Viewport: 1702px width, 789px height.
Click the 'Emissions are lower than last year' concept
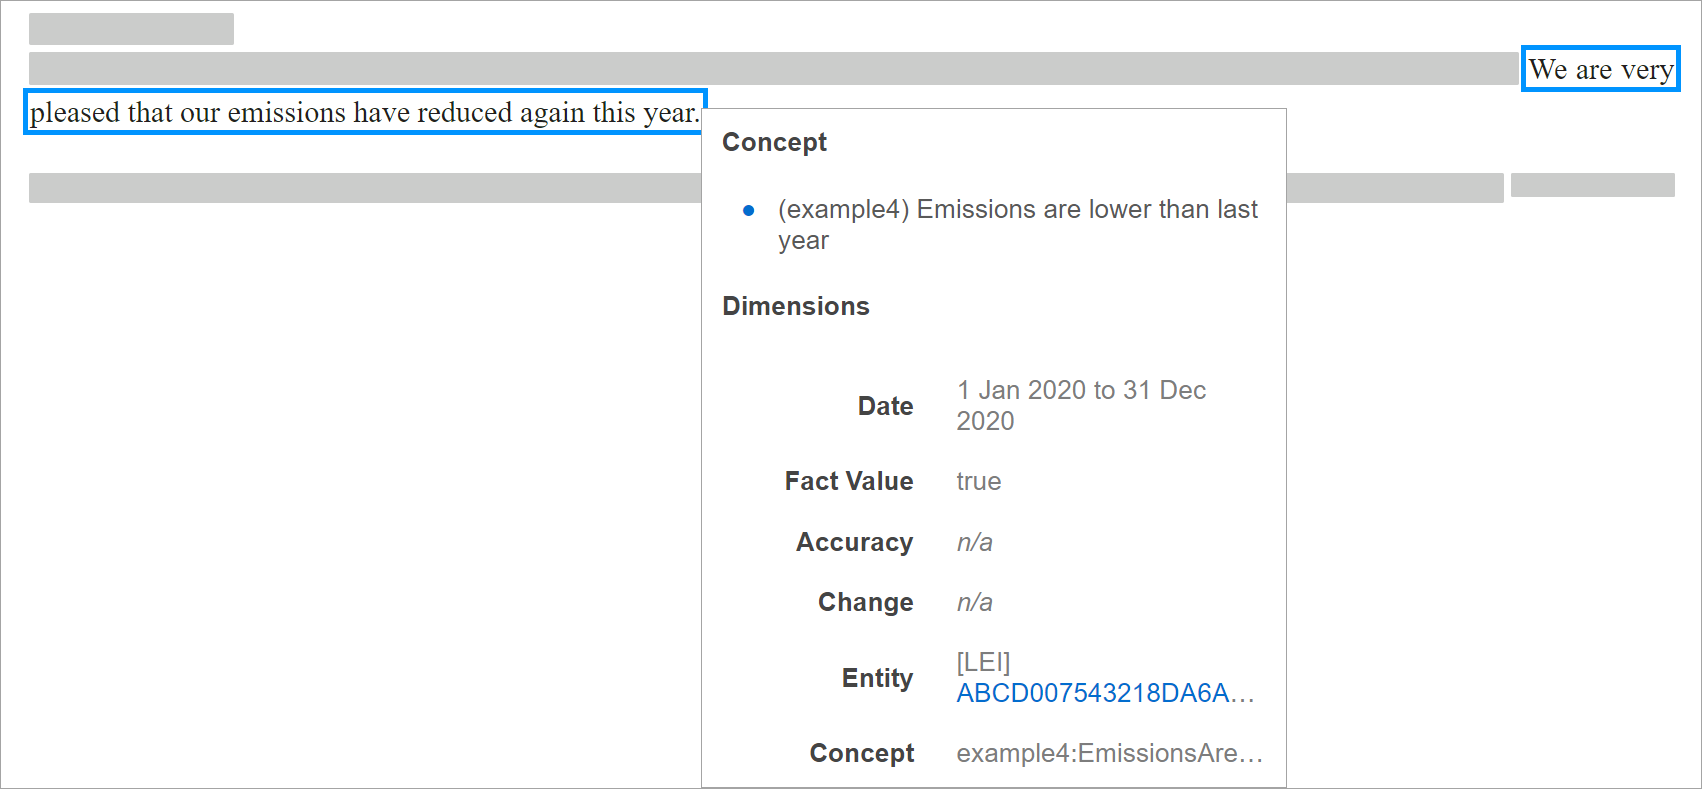1017,224
